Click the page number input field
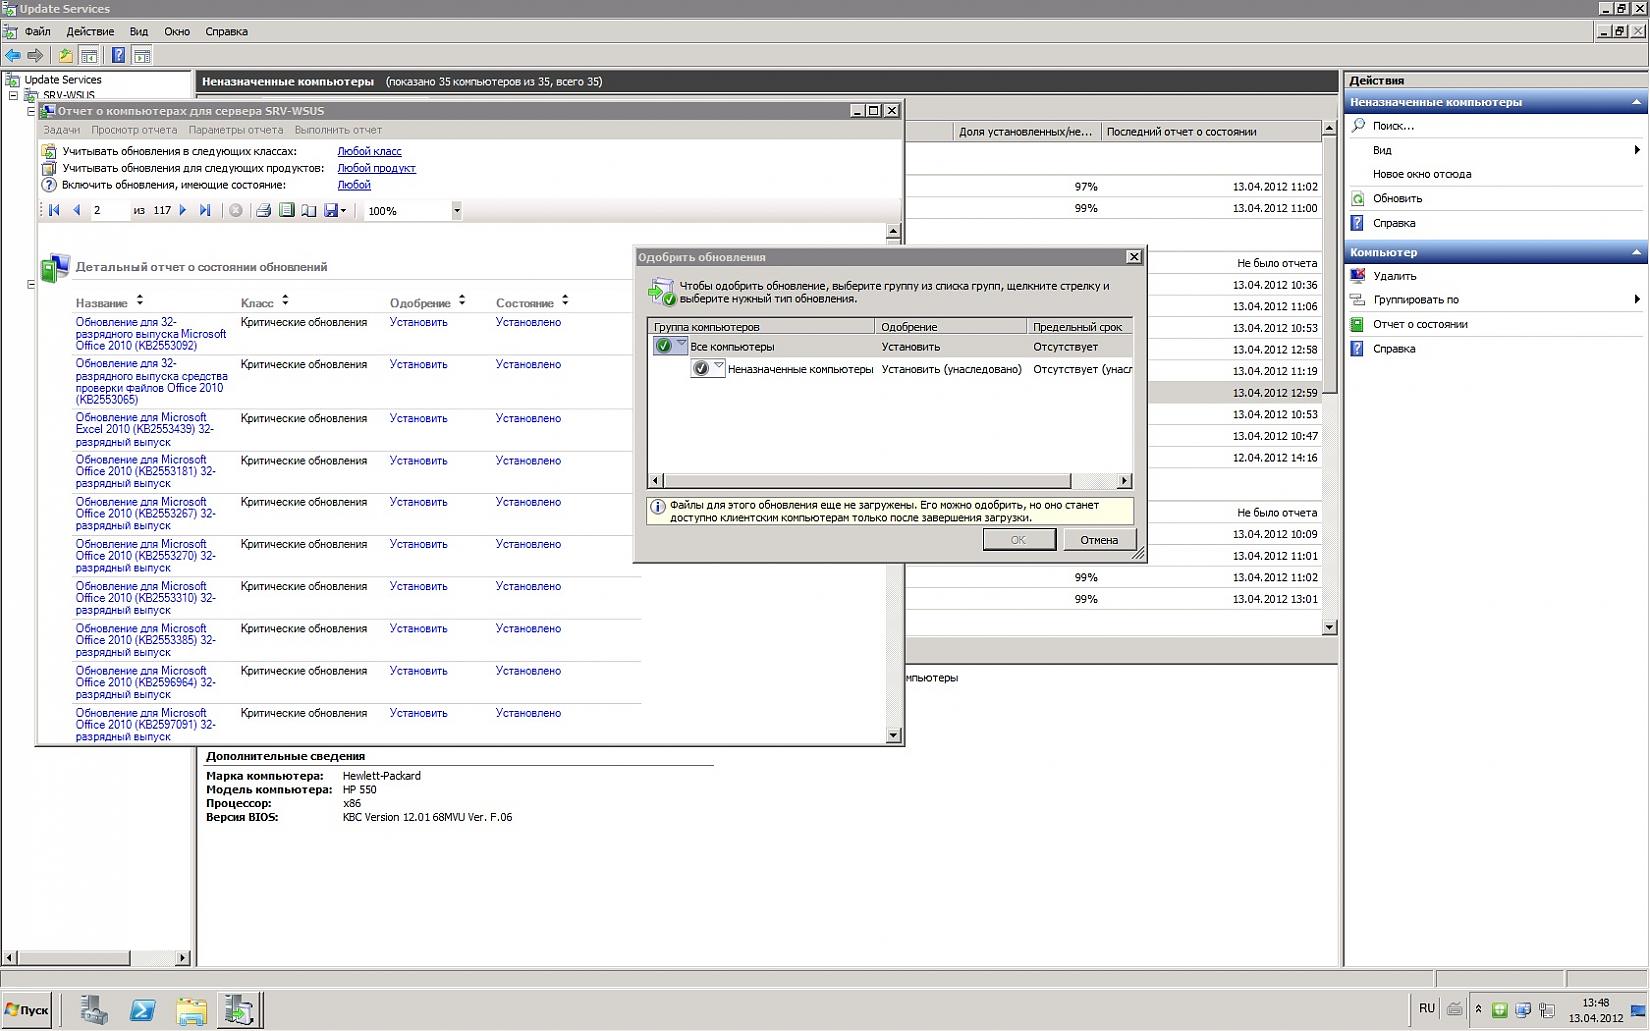1650x1031 pixels. (x=108, y=210)
